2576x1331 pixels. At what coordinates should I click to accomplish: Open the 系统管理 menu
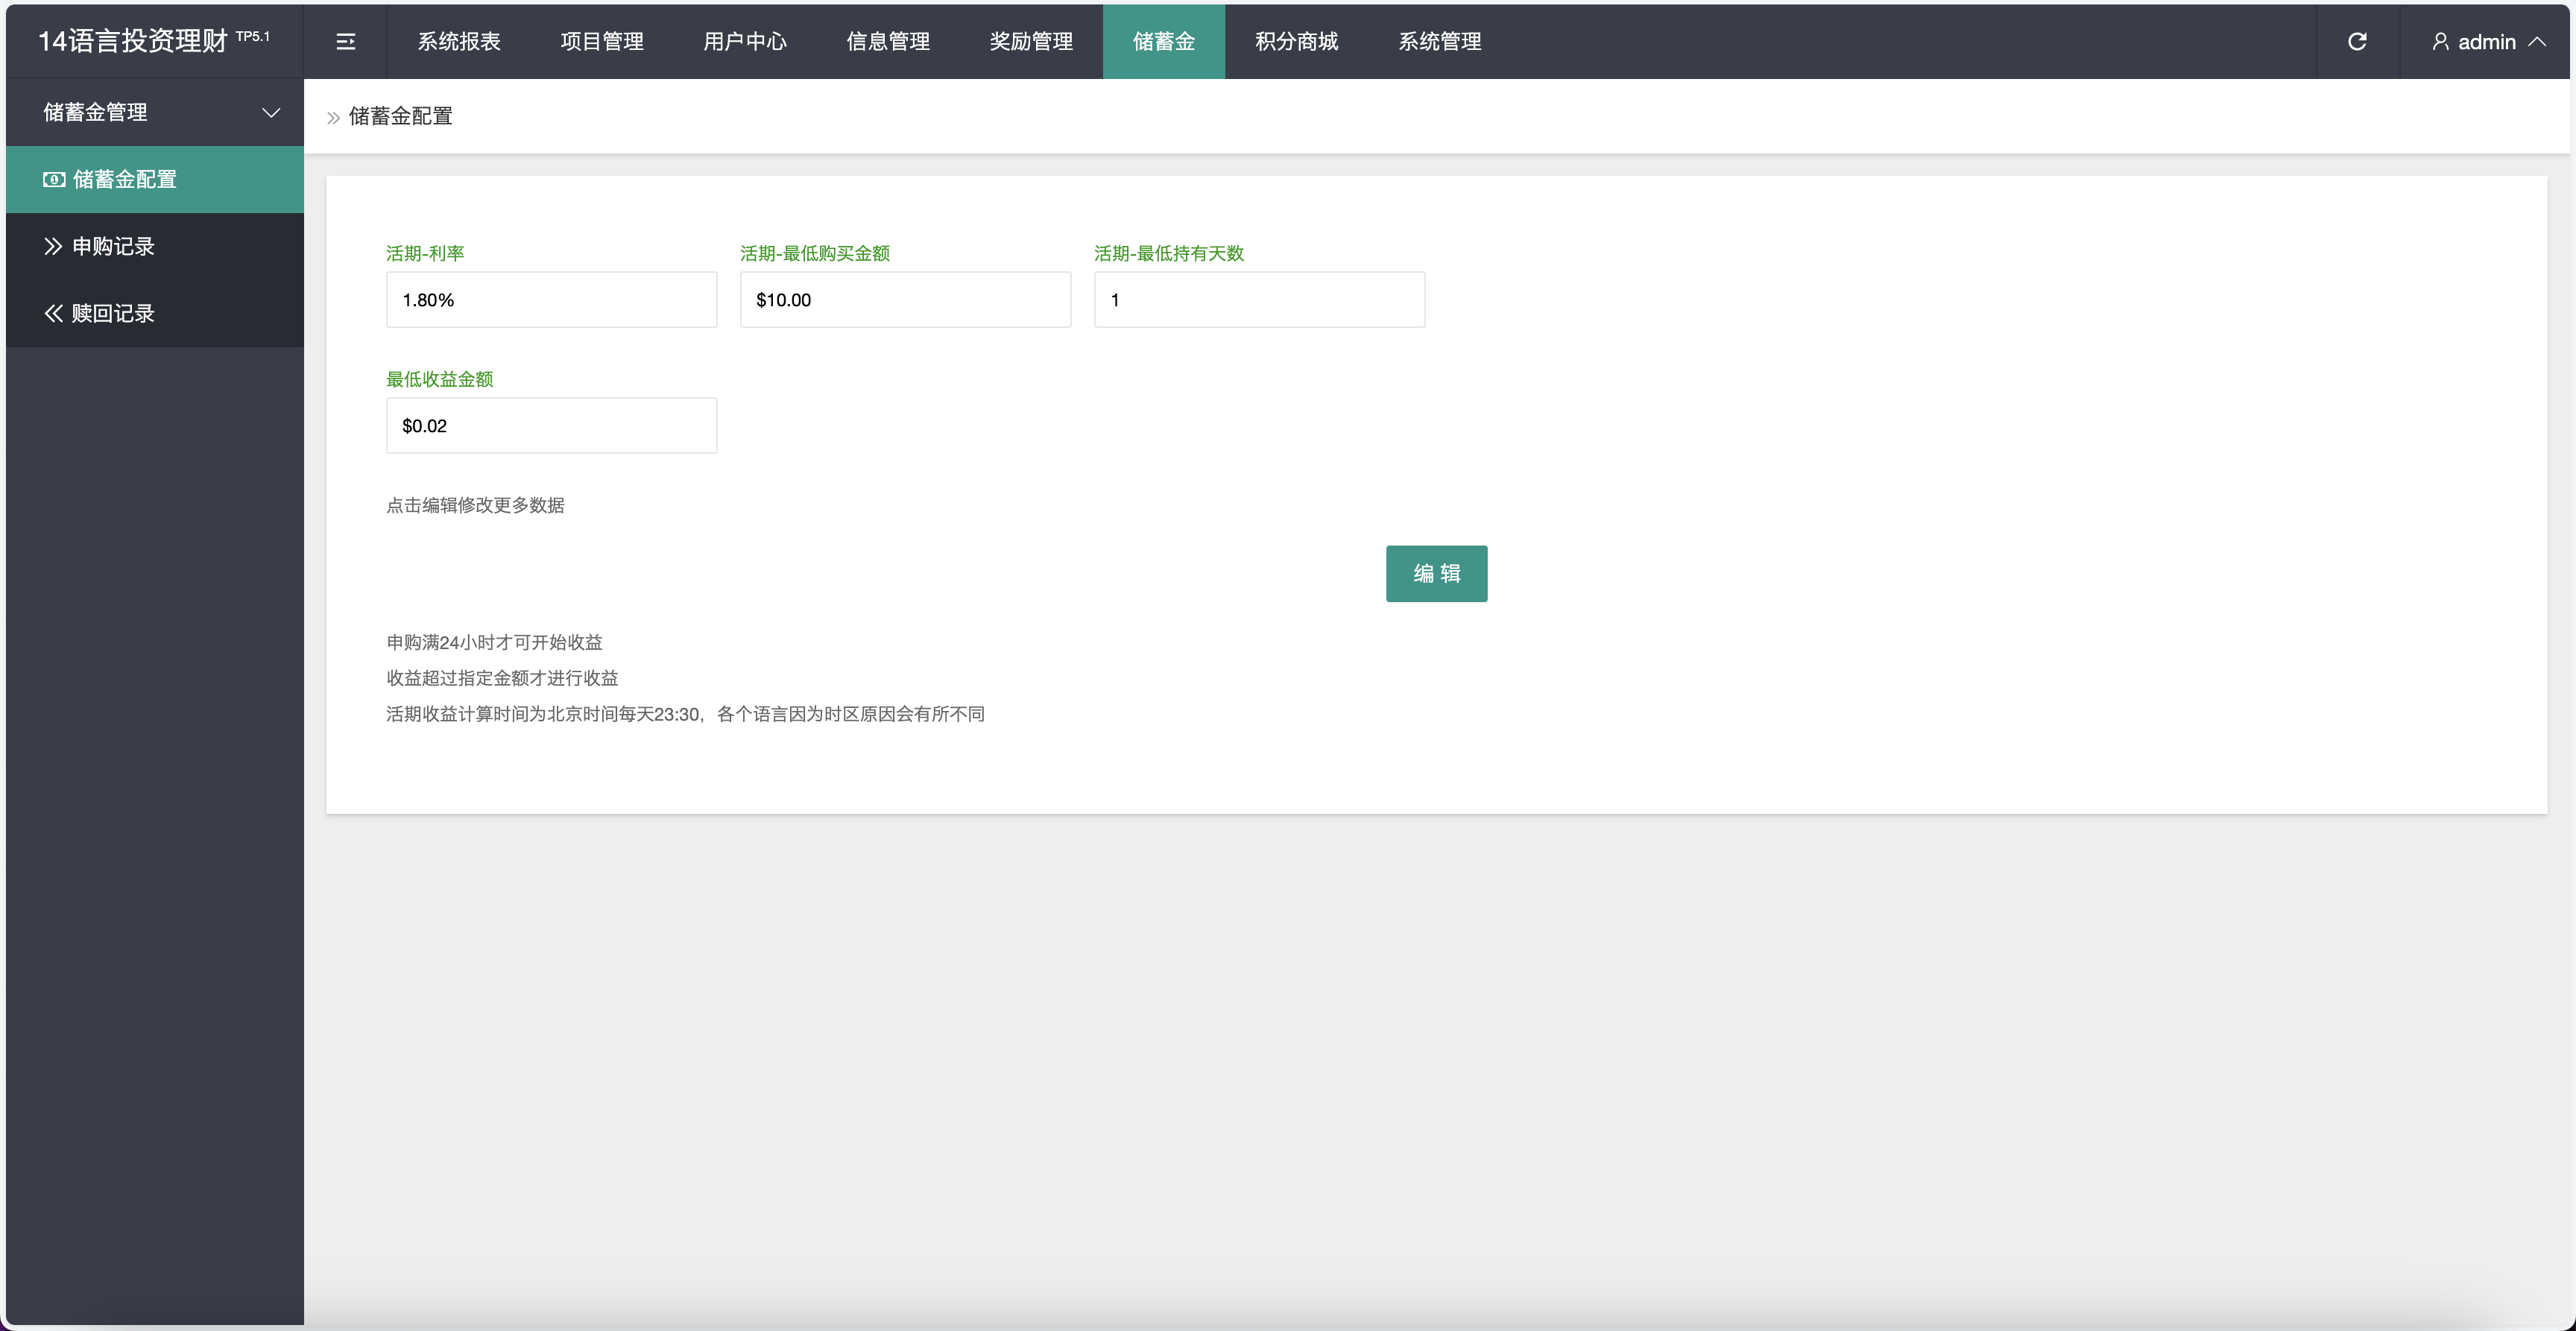pos(1439,41)
